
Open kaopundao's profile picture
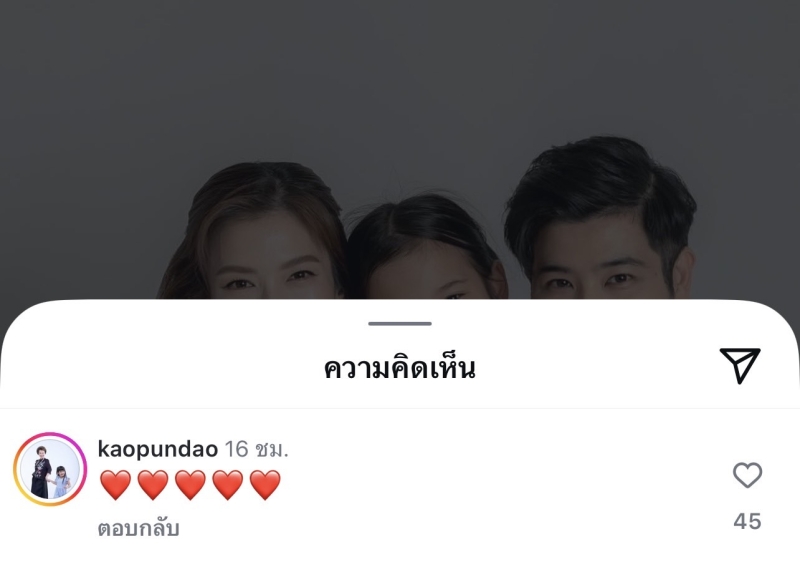coord(50,469)
